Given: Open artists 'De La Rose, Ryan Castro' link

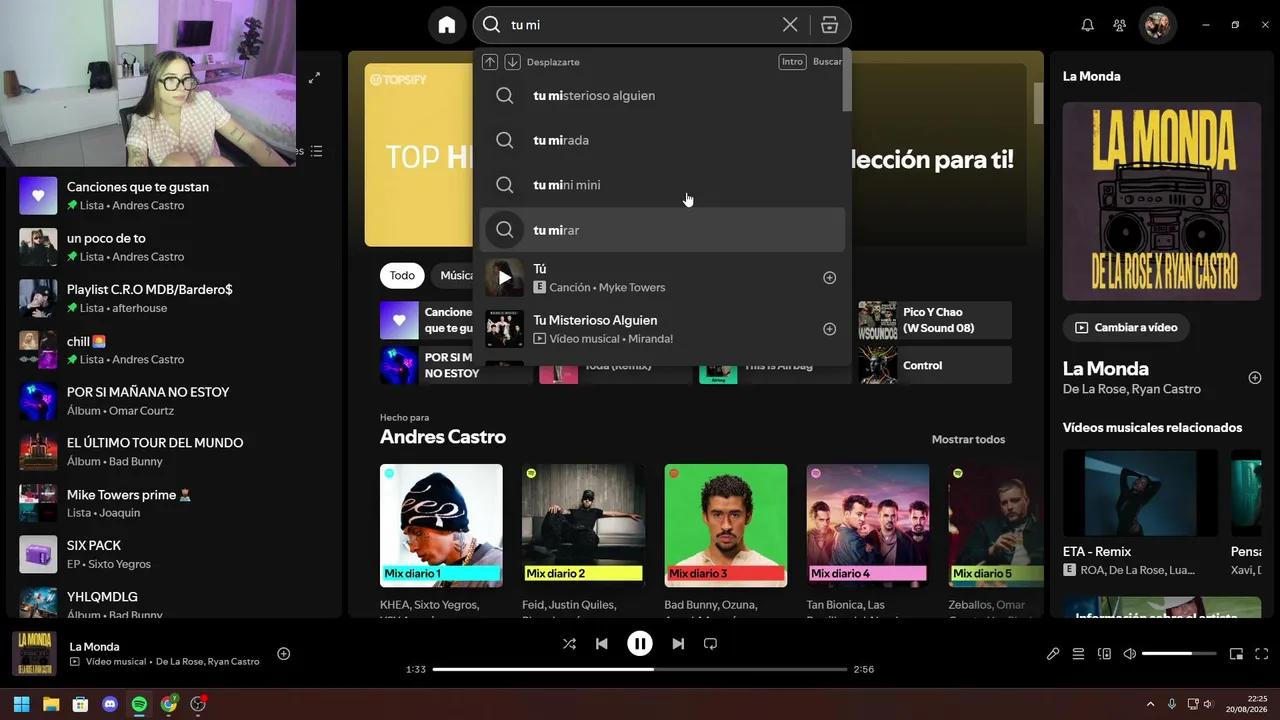Looking at the screenshot, I should [x=1132, y=389].
